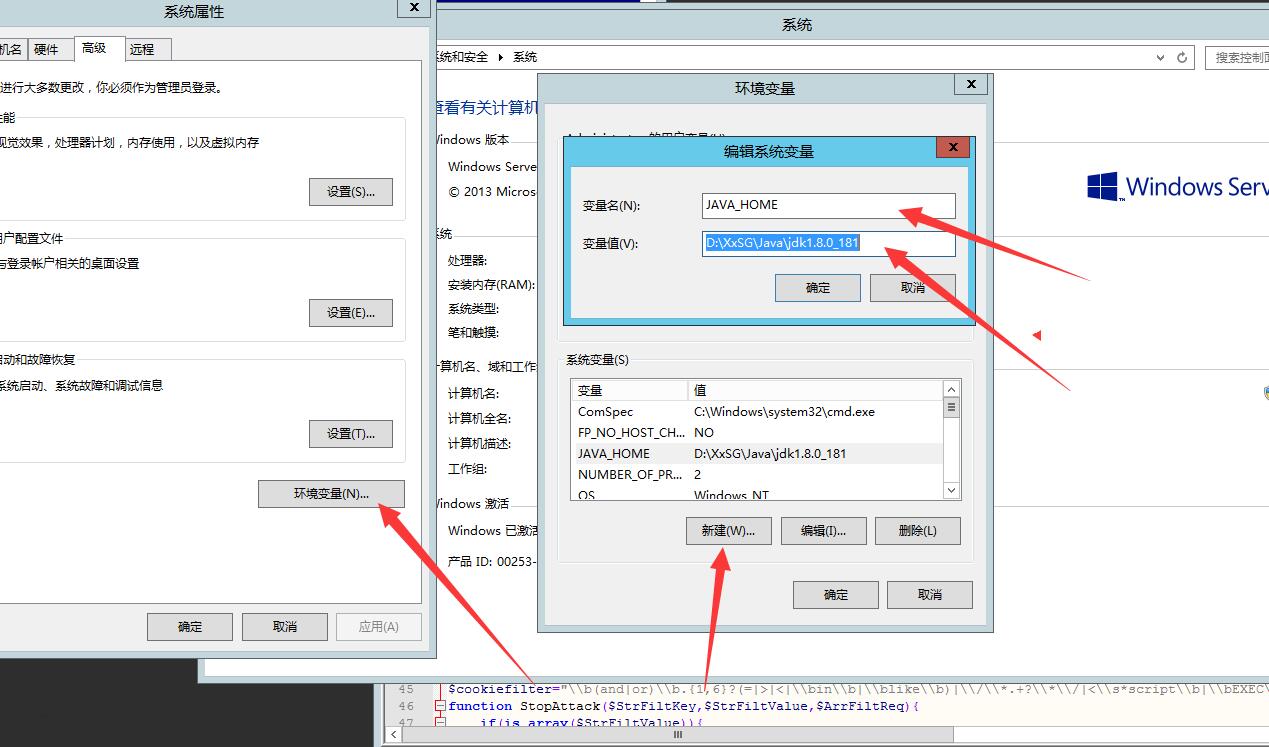Switch to the 硬件 tab
Image resolution: width=1269 pixels, height=747 pixels.
(x=46, y=49)
